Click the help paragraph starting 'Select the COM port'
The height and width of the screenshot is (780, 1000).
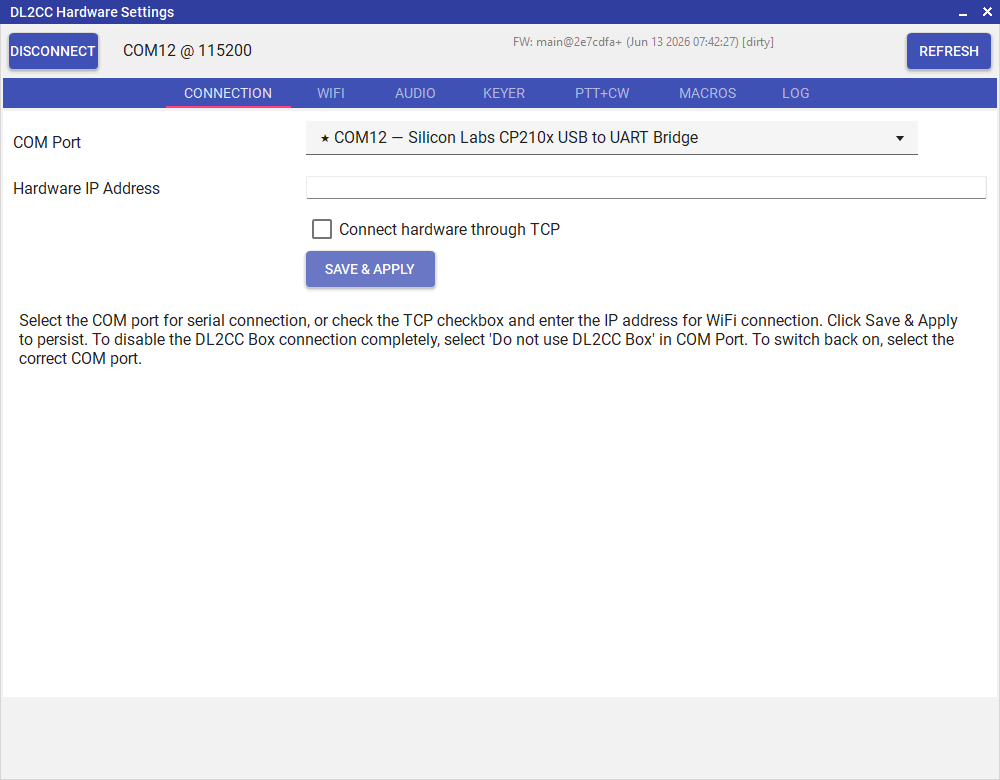tap(488, 339)
